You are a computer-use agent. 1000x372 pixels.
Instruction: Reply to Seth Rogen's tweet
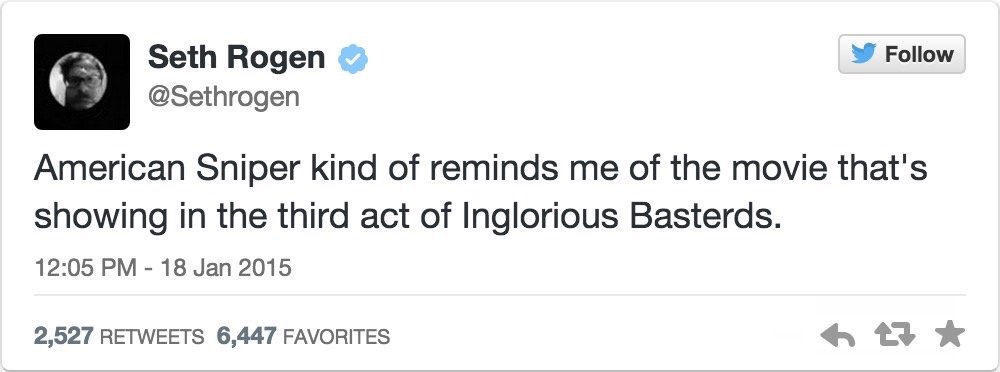point(837,335)
